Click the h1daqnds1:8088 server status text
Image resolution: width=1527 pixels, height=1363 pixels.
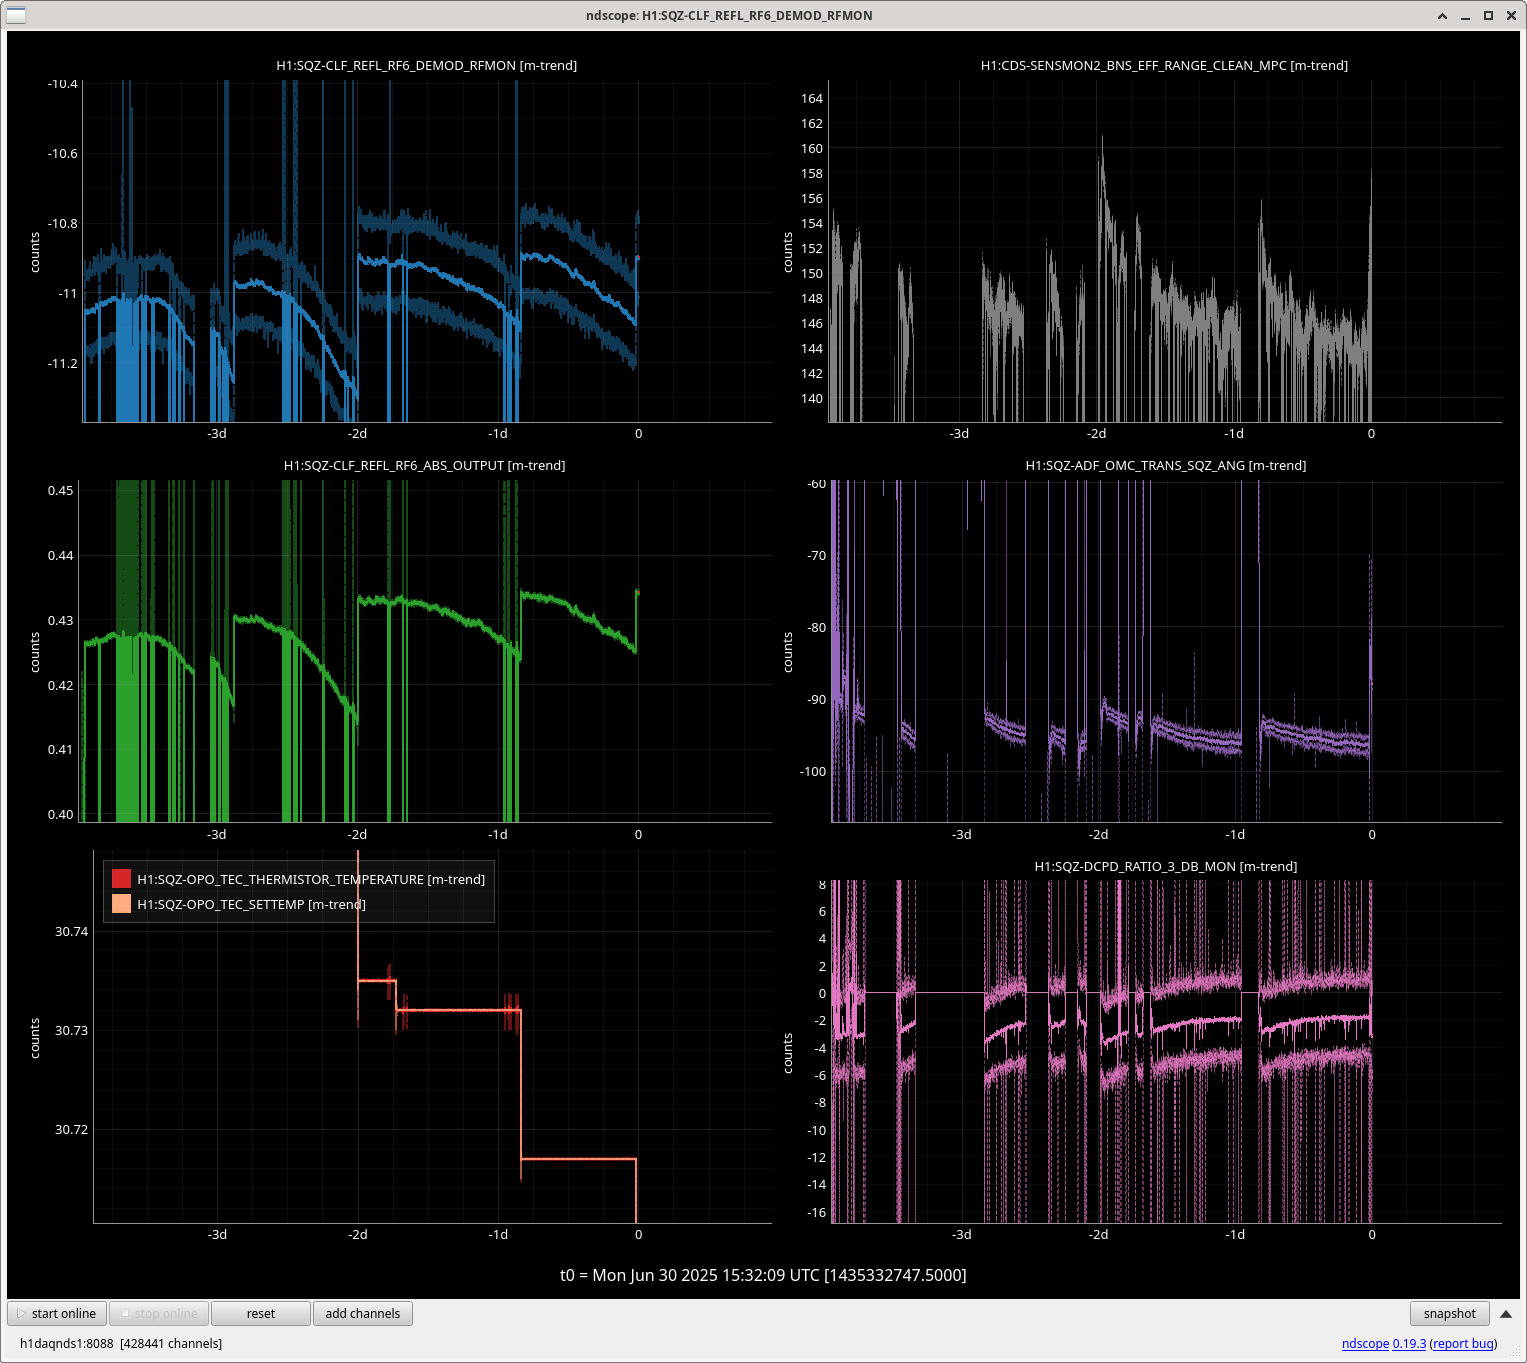click(x=121, y=1343)
